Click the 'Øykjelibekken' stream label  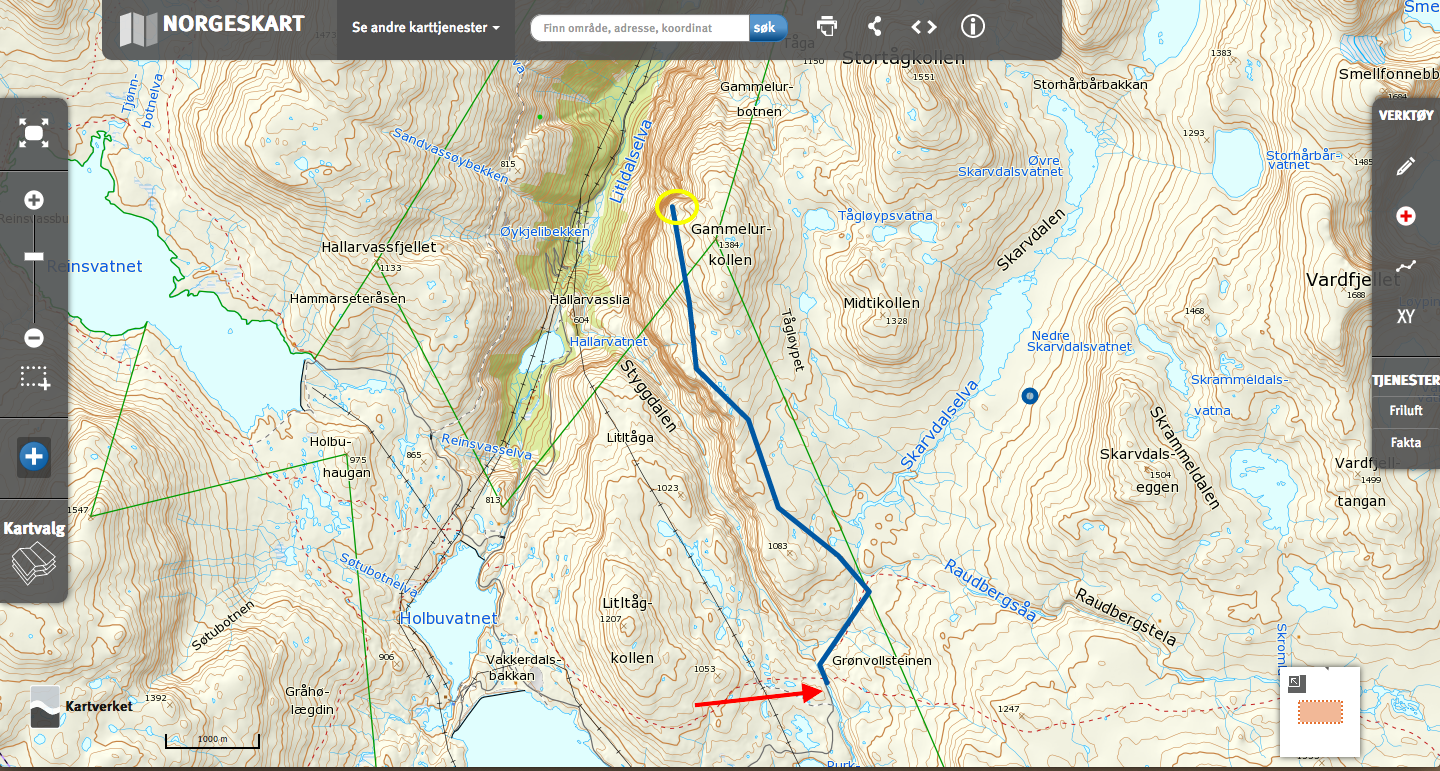click(x=545, y=231)
